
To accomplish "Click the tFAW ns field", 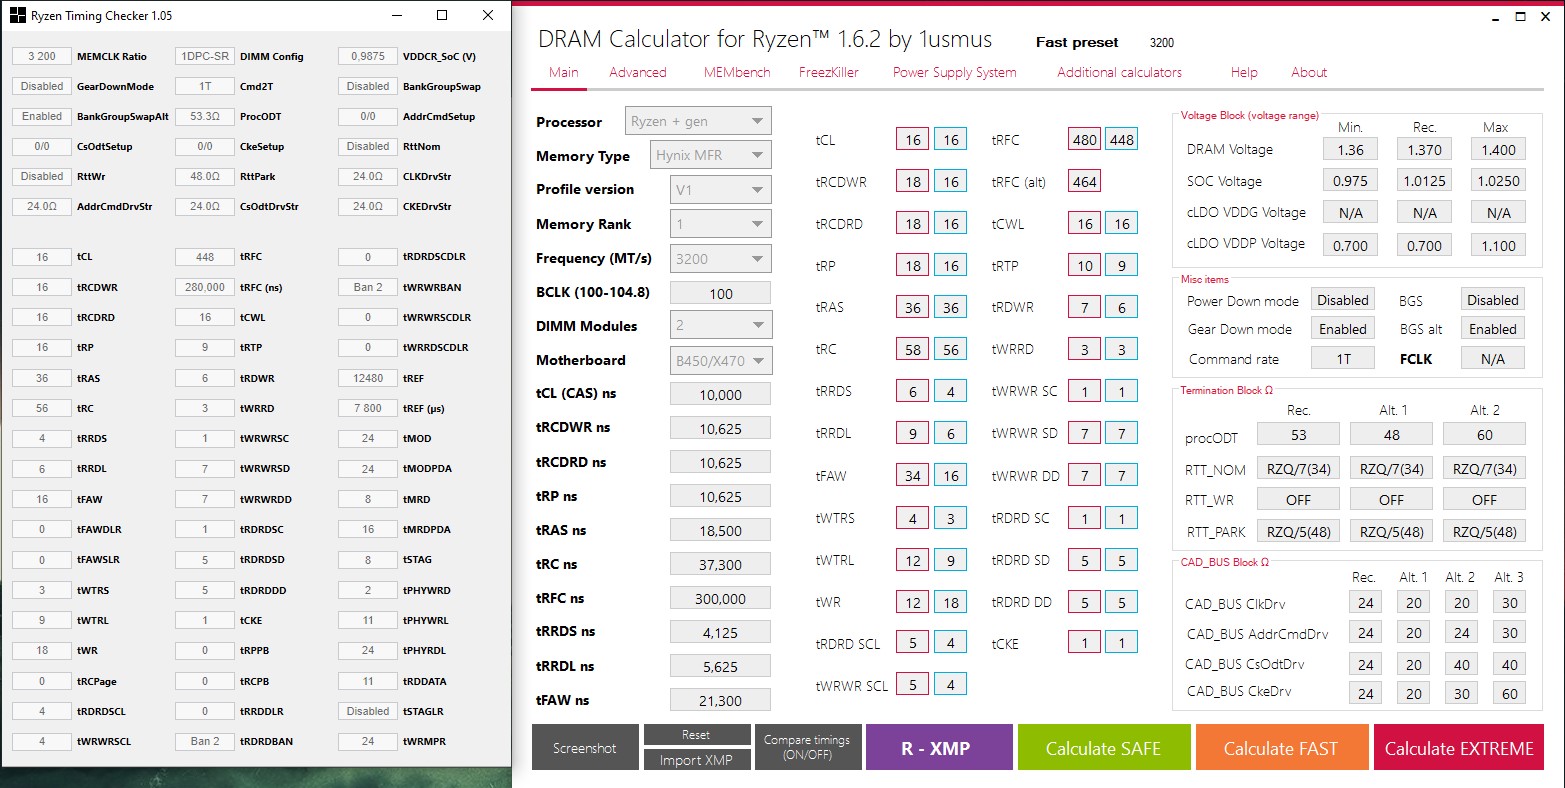I will tap(720, 700).
